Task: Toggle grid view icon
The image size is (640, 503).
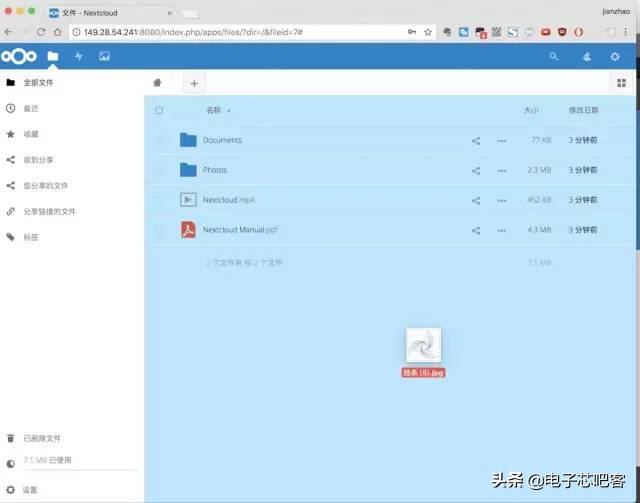Action: click(622, 83)
